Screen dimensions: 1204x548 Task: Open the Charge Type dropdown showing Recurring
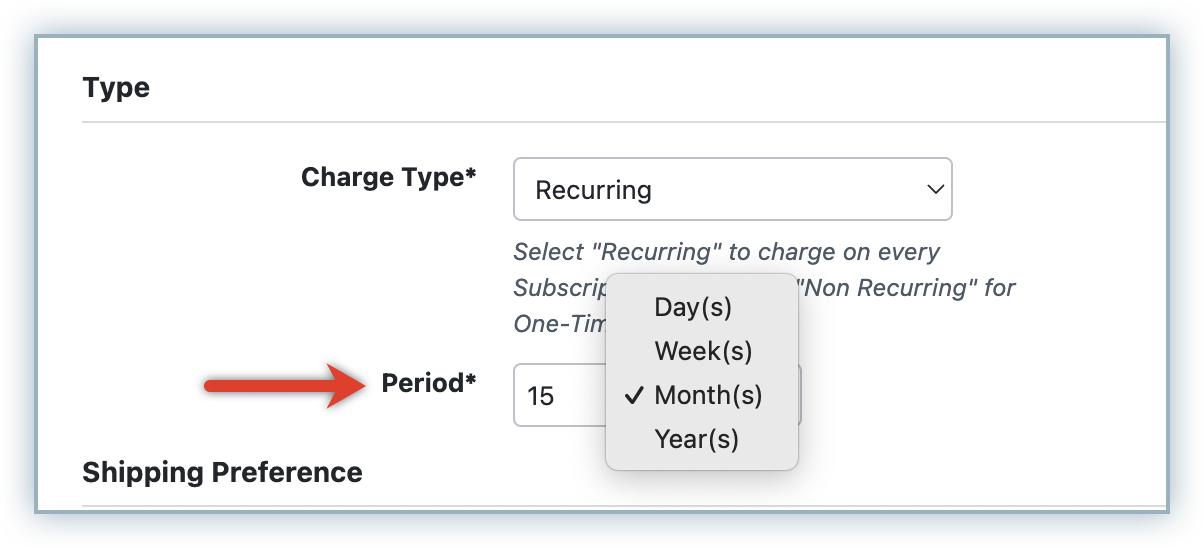coord(732,189)
